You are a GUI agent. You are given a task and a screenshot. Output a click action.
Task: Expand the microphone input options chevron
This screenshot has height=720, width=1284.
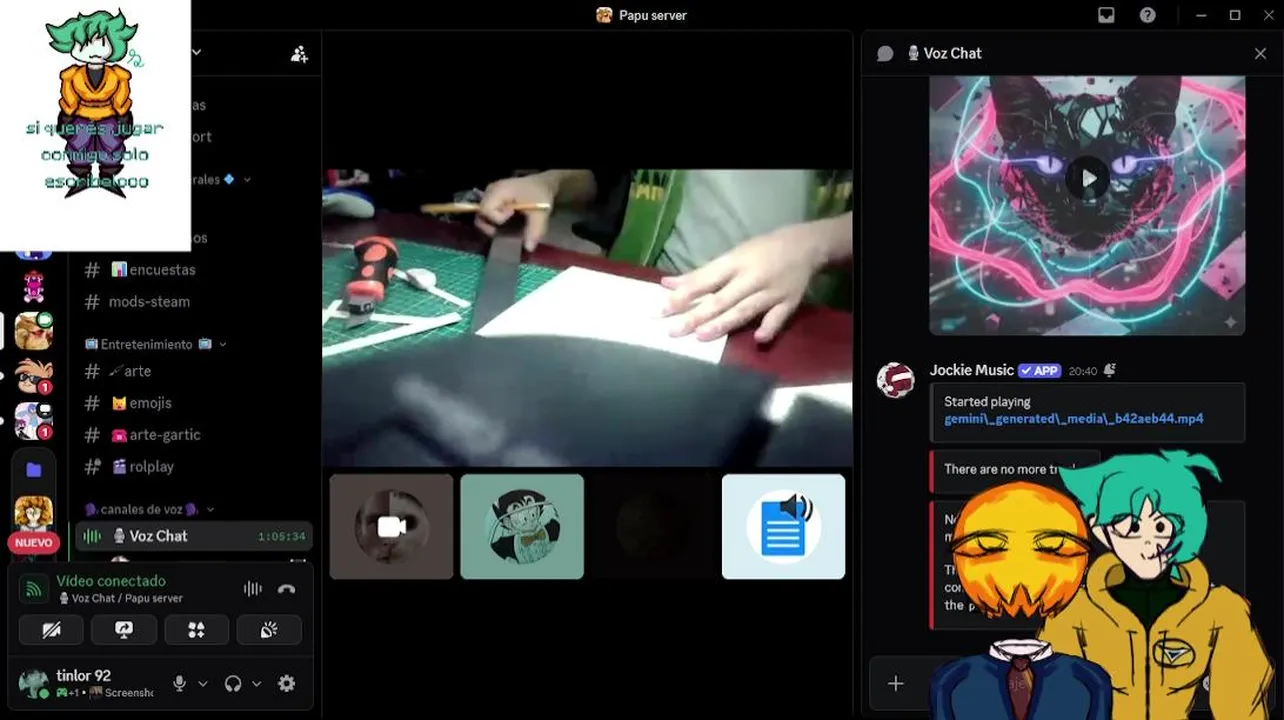tap(203, 684)
